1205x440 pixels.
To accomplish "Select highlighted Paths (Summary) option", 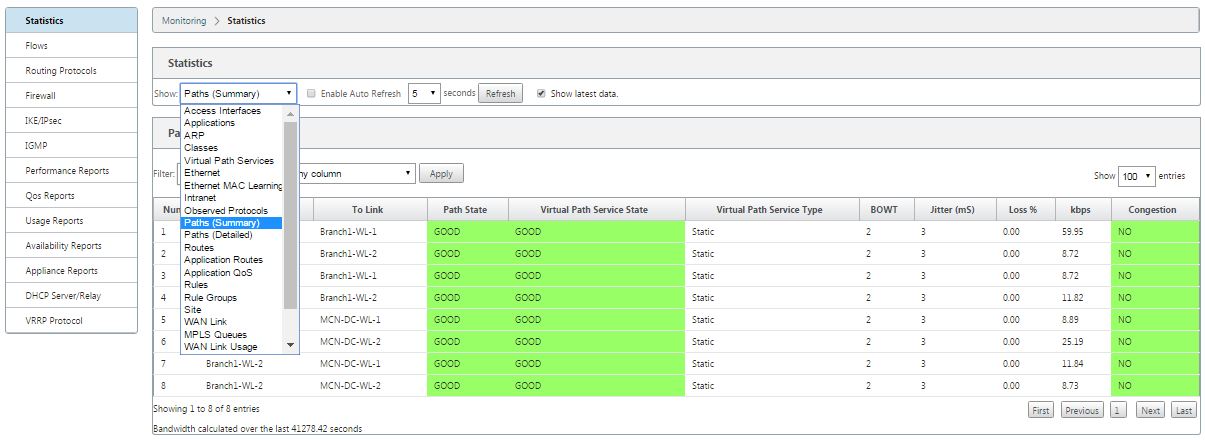I will pyautogui.click(x=232, y=223).
